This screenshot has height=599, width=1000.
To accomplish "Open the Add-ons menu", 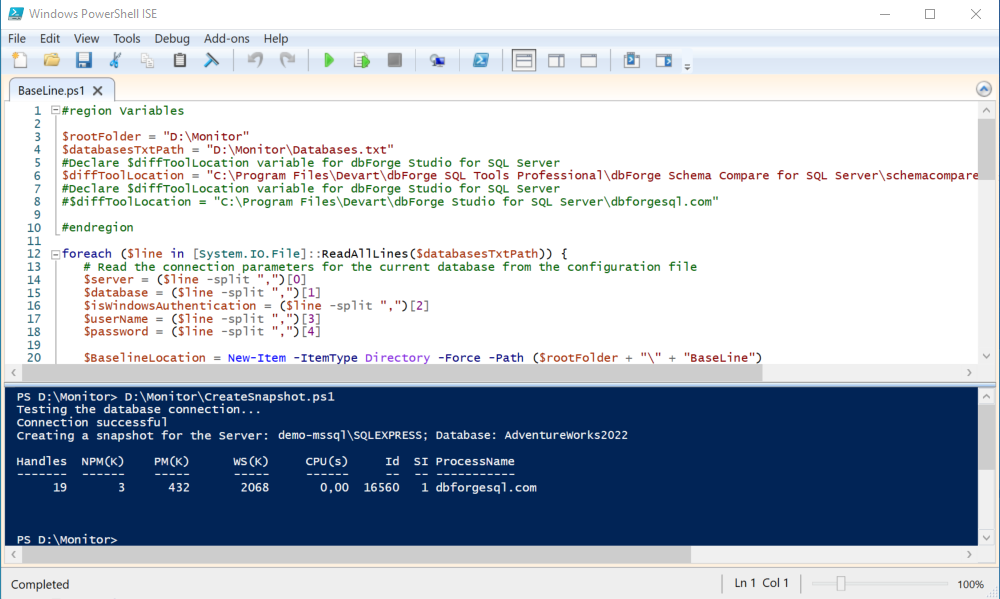I will pyautogui.click(x=226, y=39).
